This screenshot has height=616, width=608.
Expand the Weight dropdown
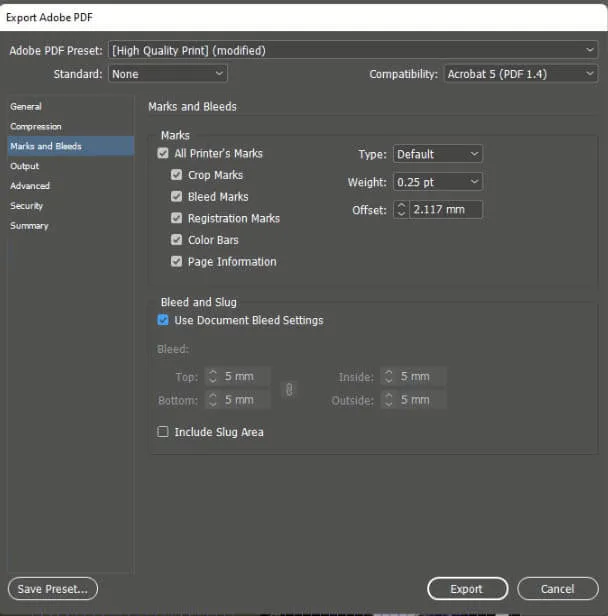tap(437, 182)
